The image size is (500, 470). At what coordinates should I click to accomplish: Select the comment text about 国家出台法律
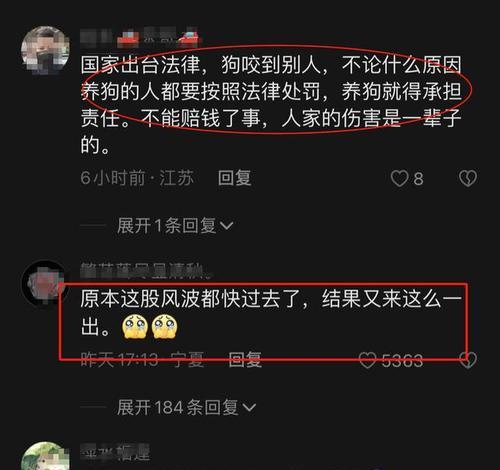[271, 104]
